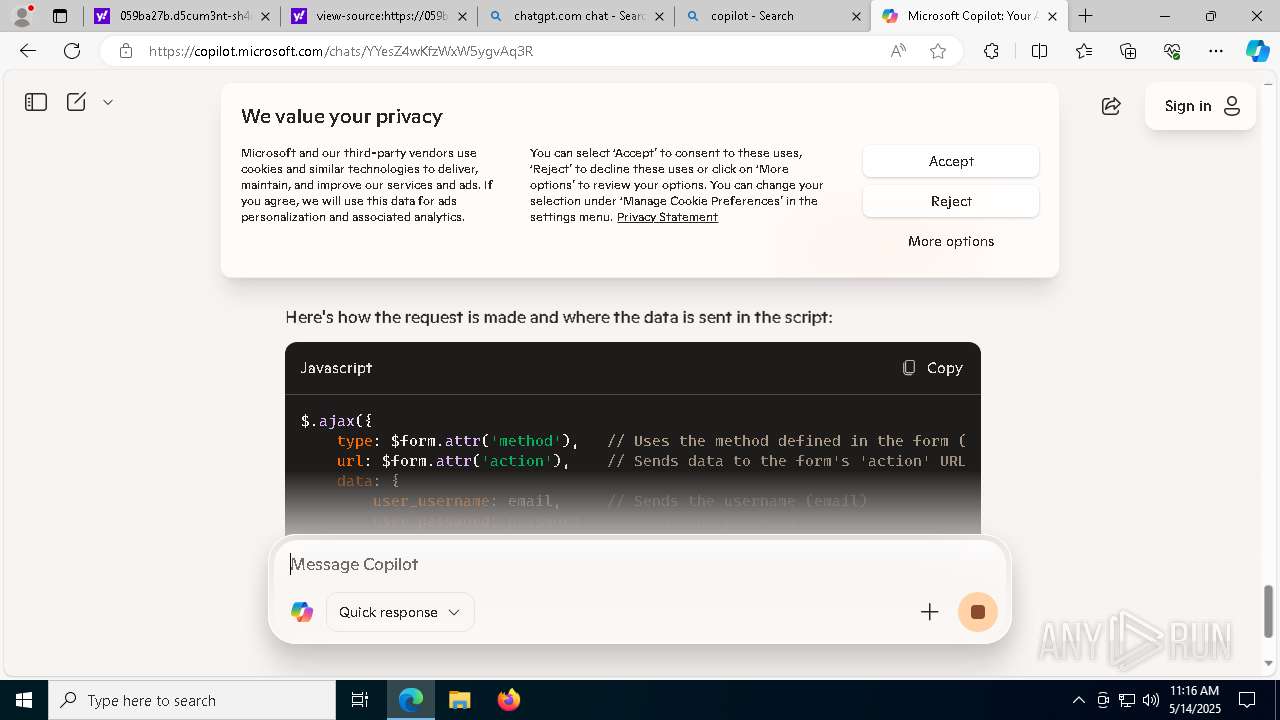This screenshot has width=1280, height=720.
Task: Click the address bar URL
Action: tap(341, 51)
